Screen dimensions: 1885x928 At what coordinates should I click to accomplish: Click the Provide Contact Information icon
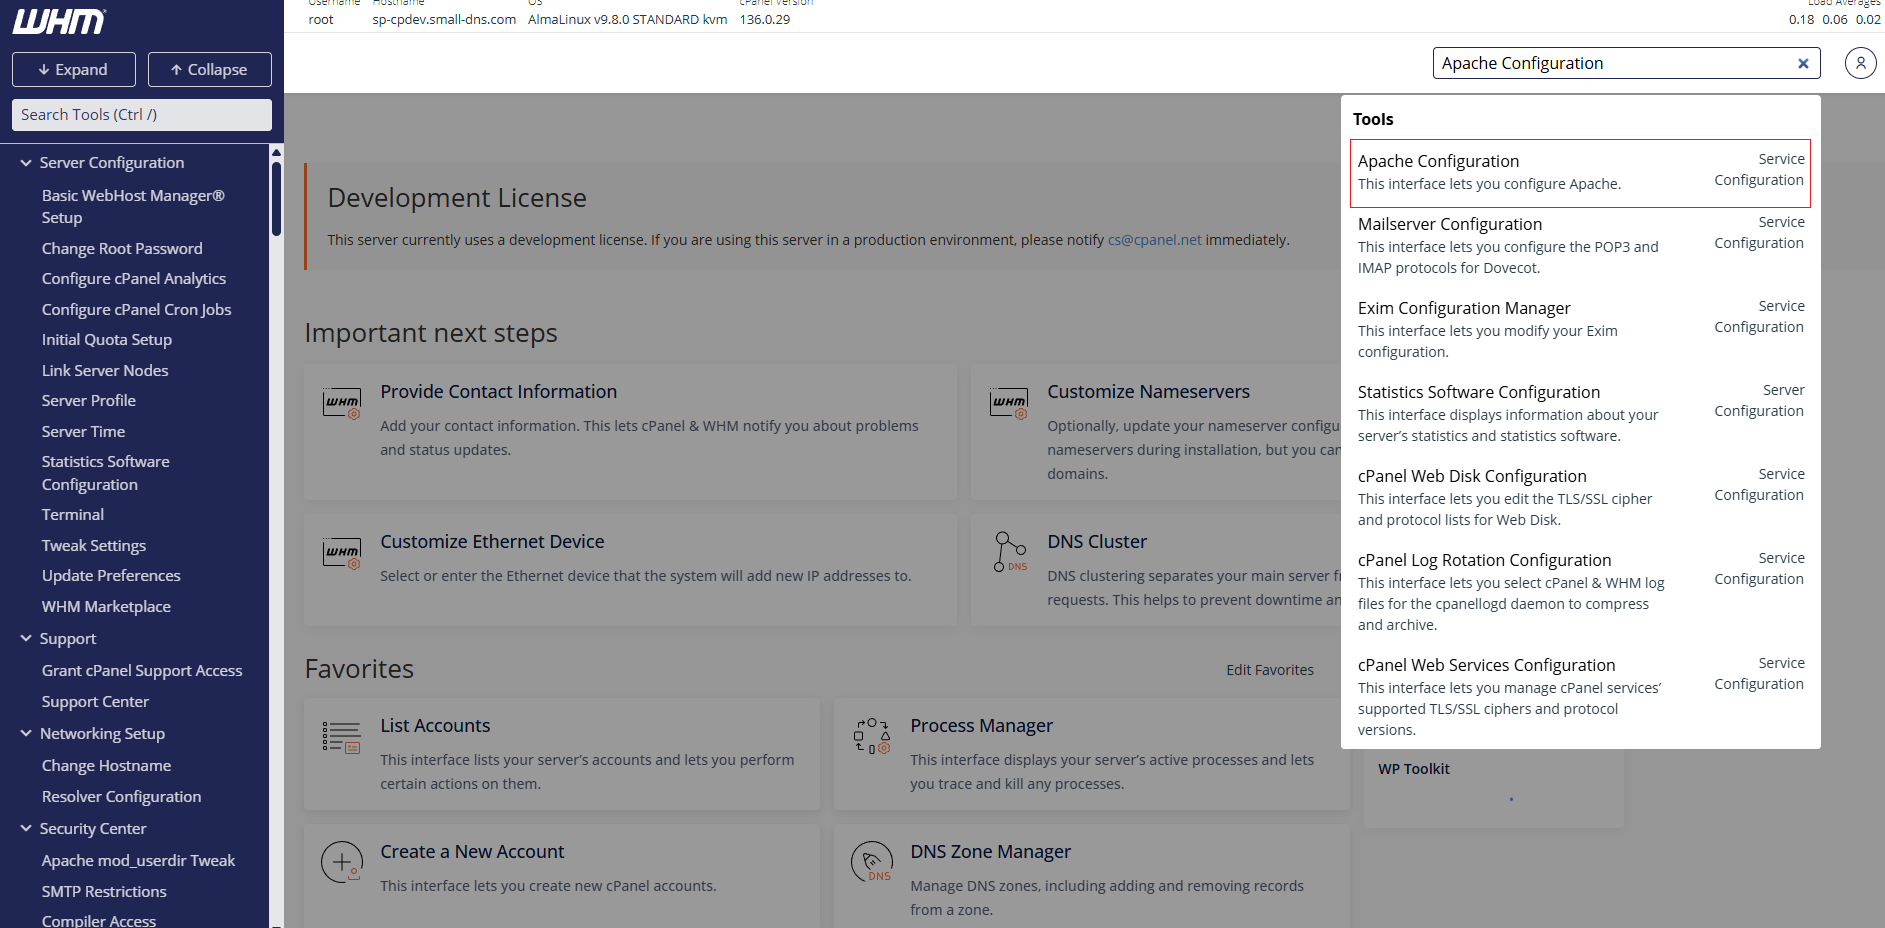[342, 403]
